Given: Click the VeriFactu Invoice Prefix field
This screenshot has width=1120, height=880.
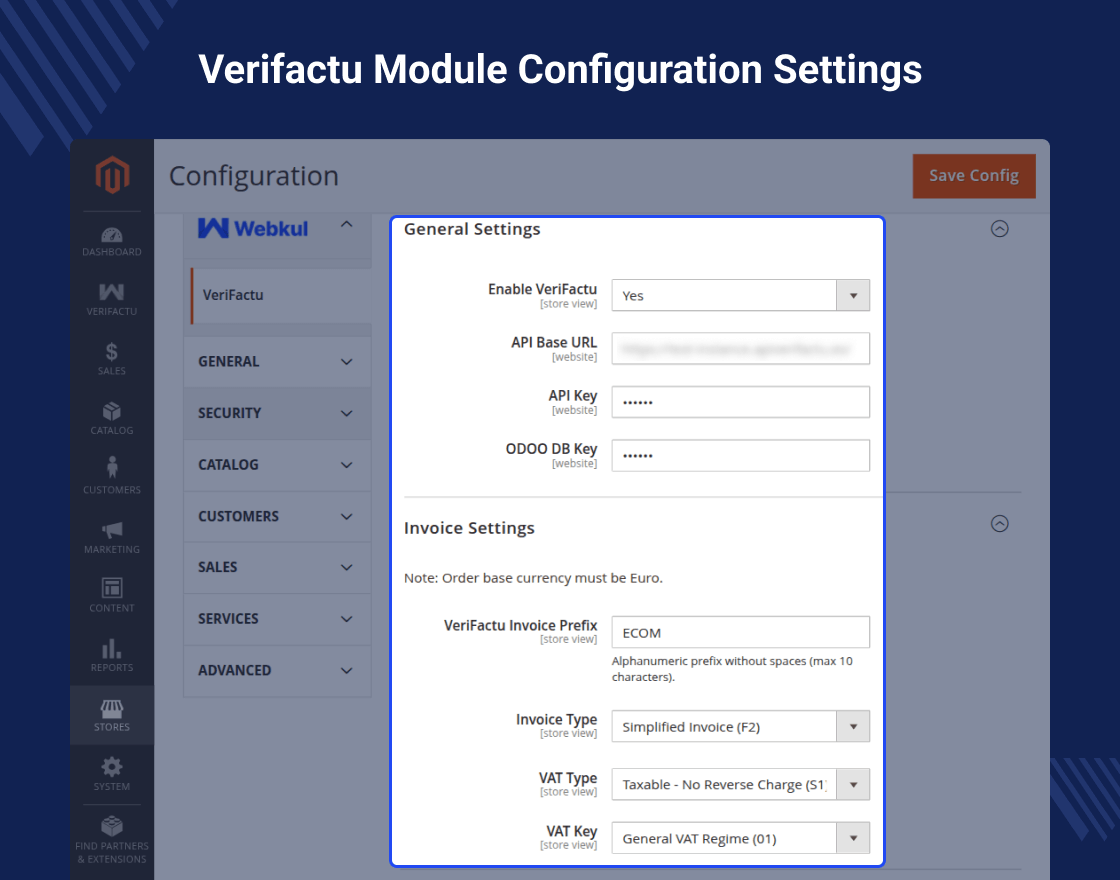Looking at the screenshot, I should (740, 632).
